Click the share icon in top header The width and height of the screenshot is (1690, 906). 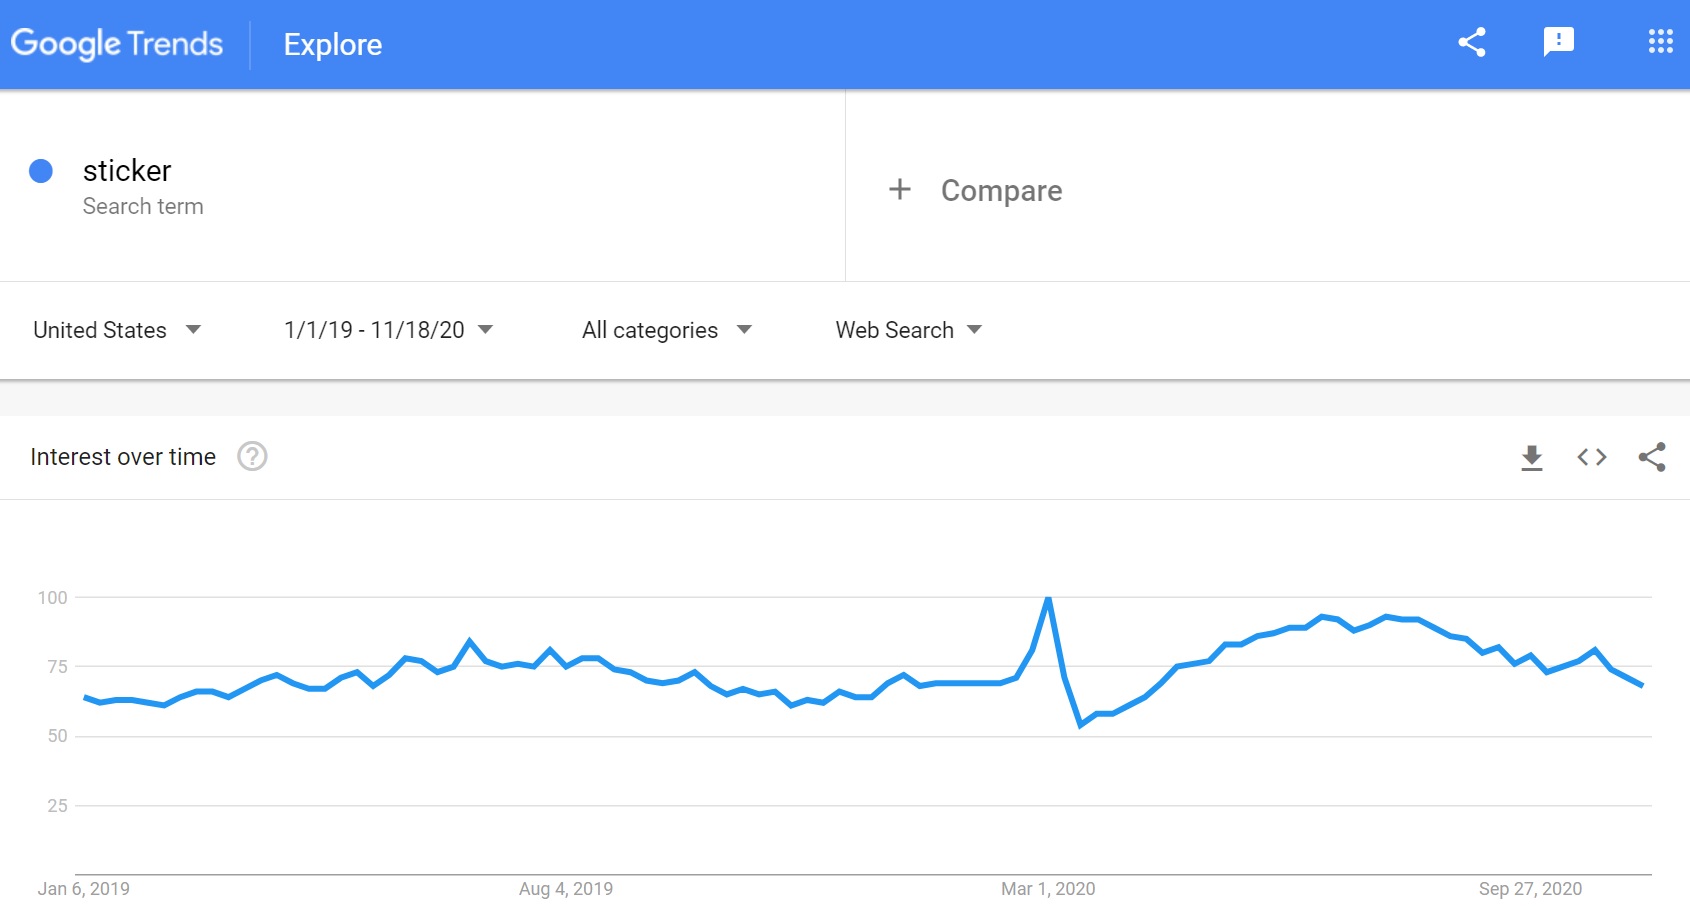pyautogui.click(x=1471, y=42)
